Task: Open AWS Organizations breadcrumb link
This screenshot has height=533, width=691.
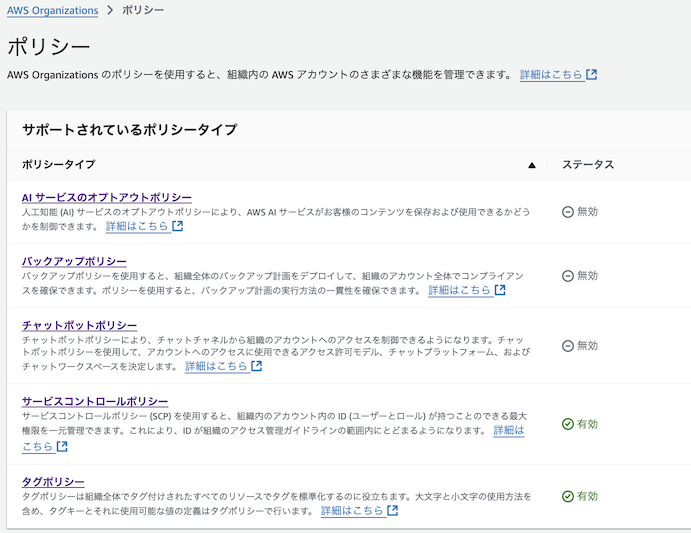Action: point(52,11)
